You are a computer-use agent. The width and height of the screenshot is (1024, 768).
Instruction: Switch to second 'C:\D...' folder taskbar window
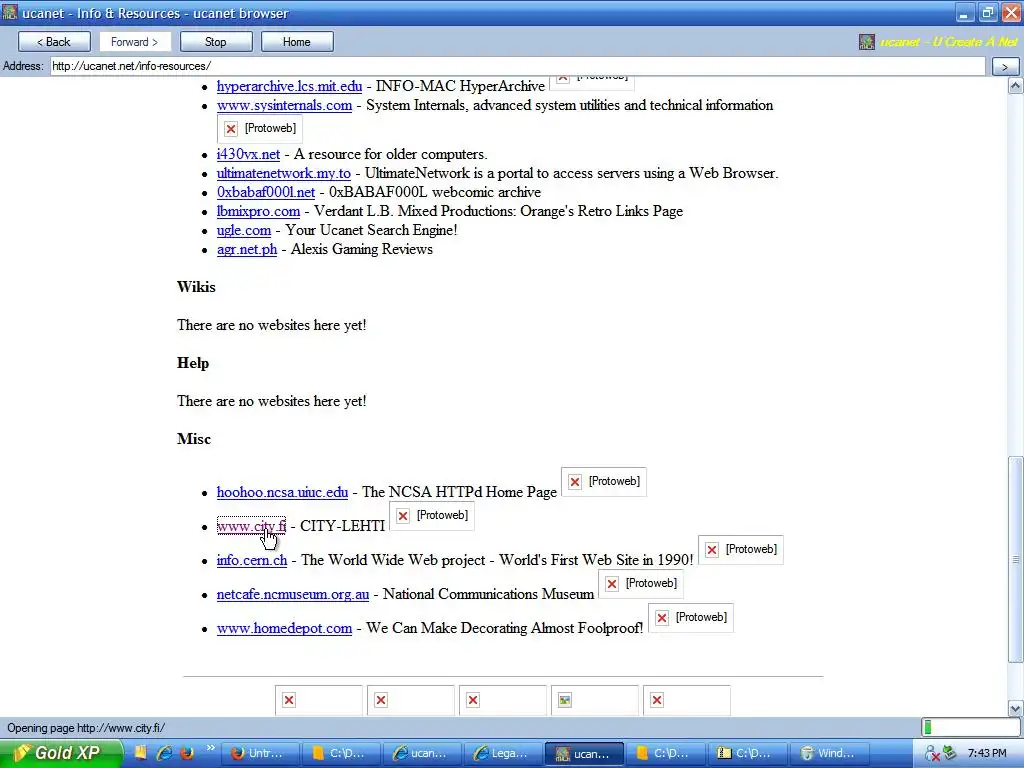click(666, 753)
